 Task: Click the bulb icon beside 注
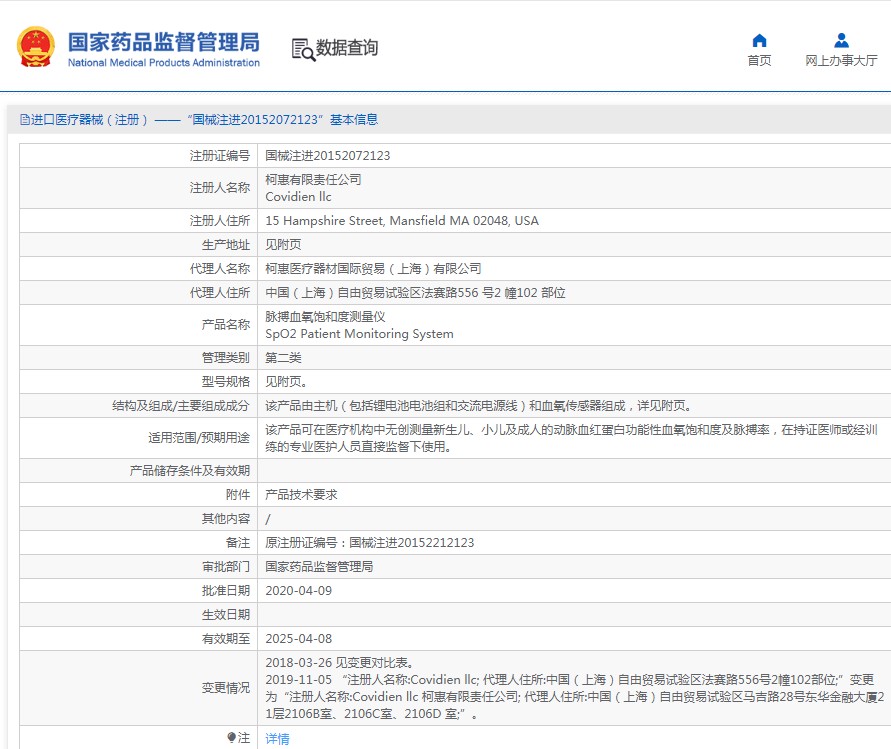231,737
